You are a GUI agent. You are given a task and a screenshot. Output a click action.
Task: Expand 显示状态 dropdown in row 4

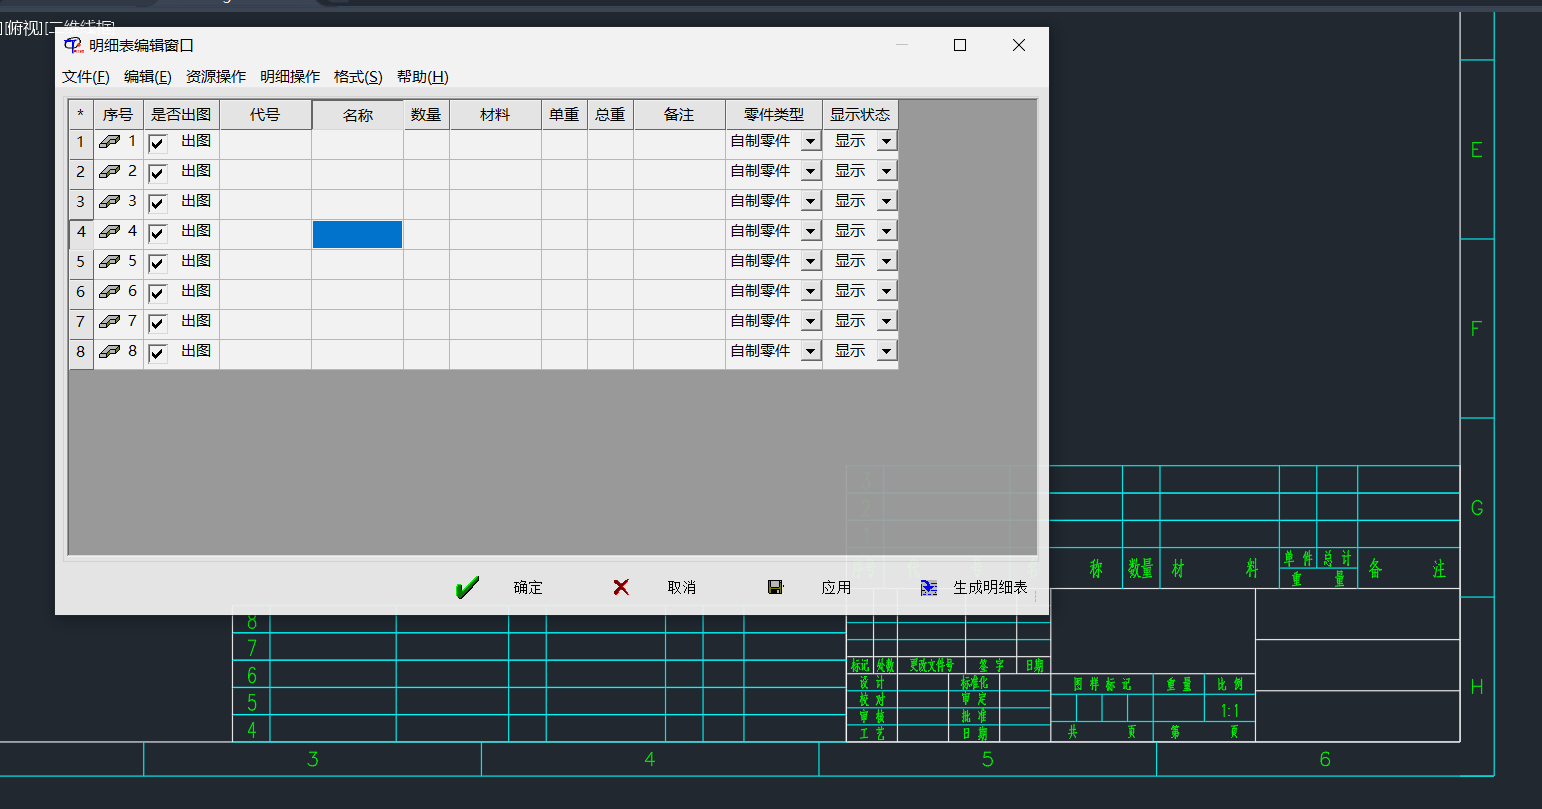pos(886,231)
